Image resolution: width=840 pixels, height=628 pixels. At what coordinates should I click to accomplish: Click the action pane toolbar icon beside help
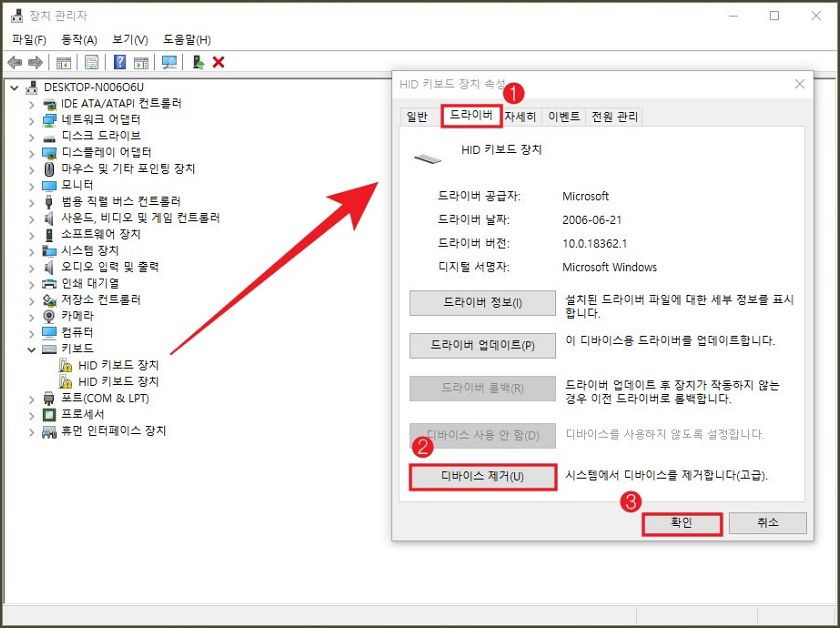[141, 63]
